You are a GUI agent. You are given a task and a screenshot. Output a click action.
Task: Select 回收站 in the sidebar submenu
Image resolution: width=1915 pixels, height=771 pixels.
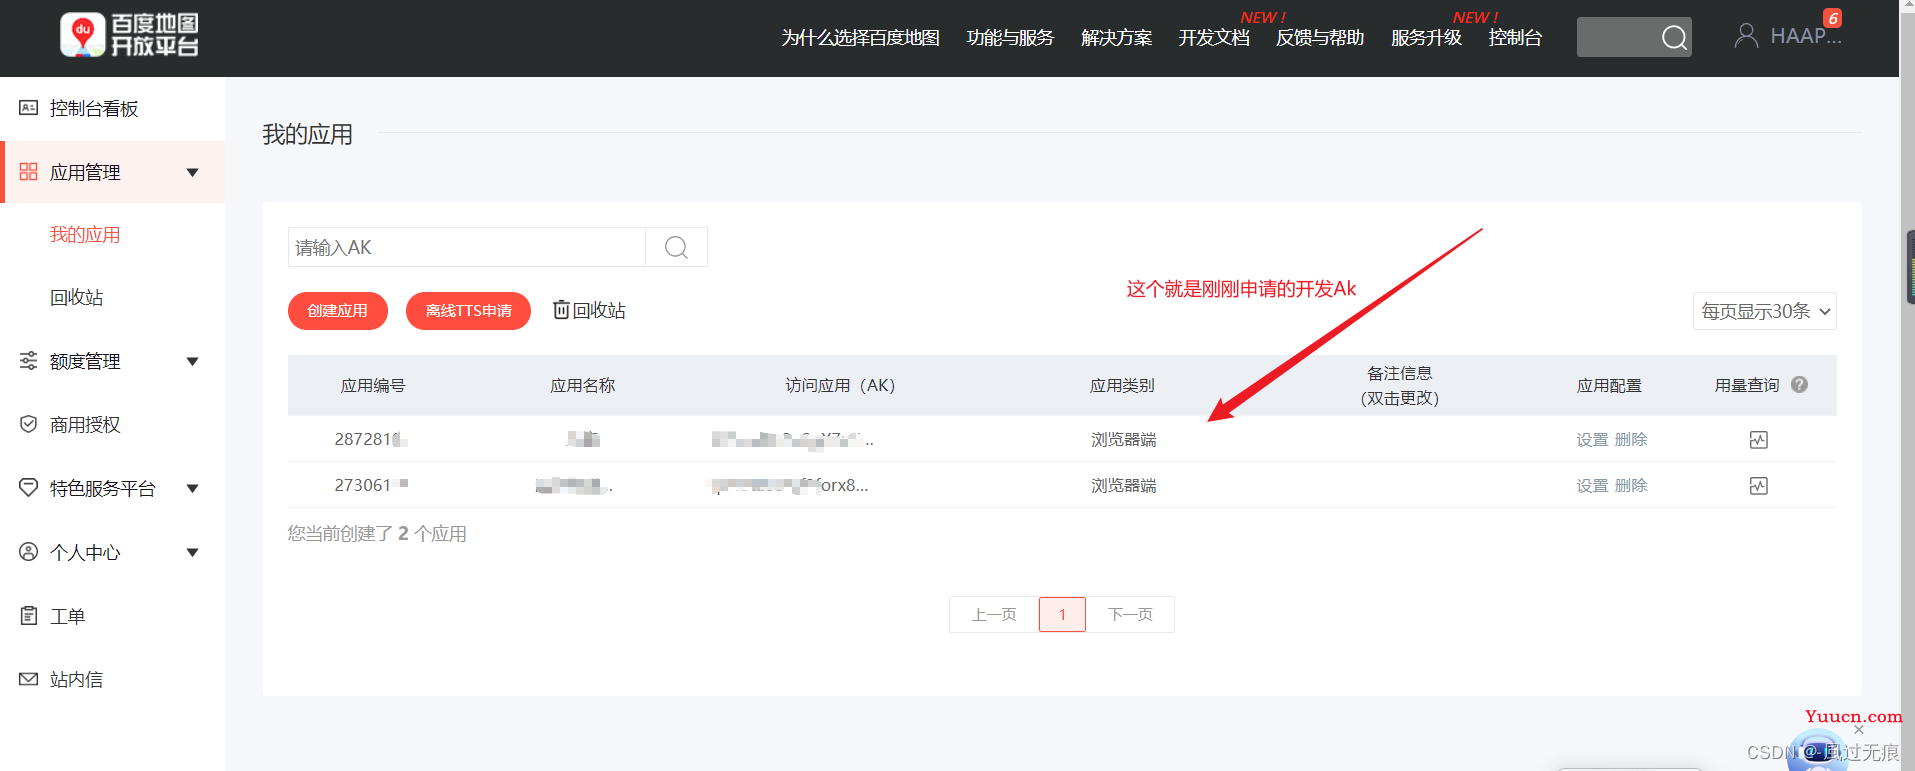tap(76, 298)
